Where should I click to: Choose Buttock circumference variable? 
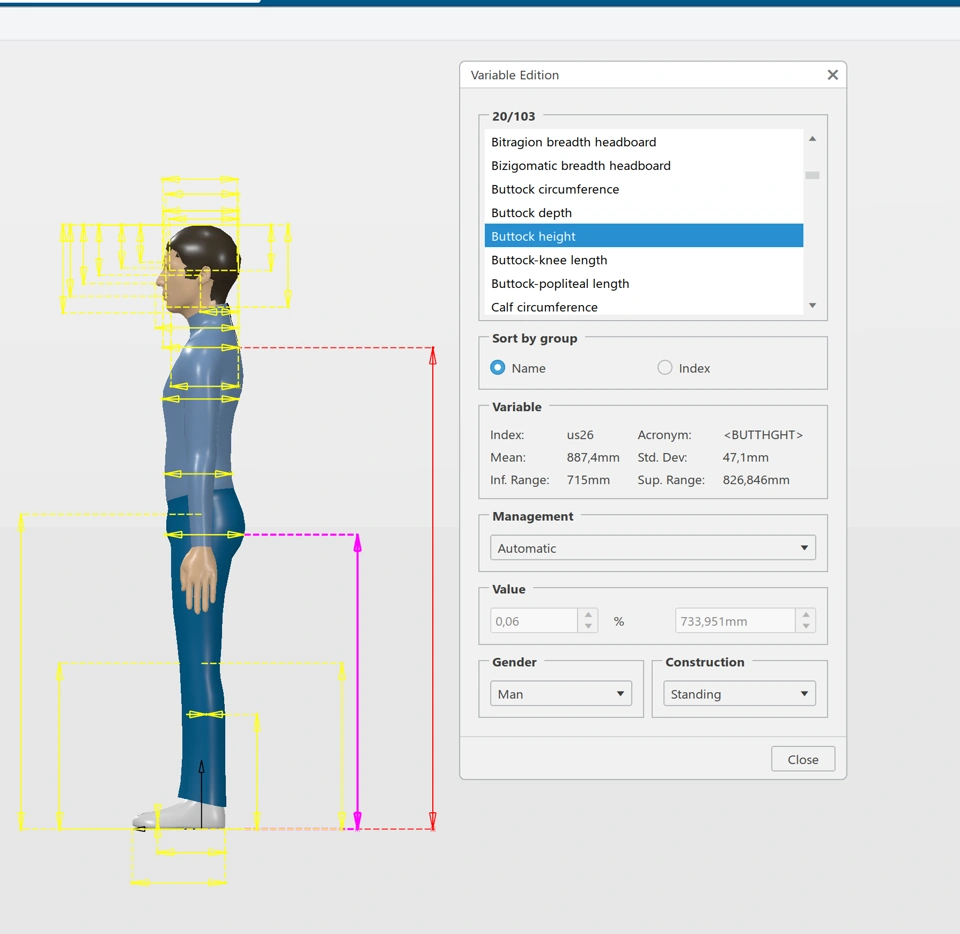tap(643, 189)
